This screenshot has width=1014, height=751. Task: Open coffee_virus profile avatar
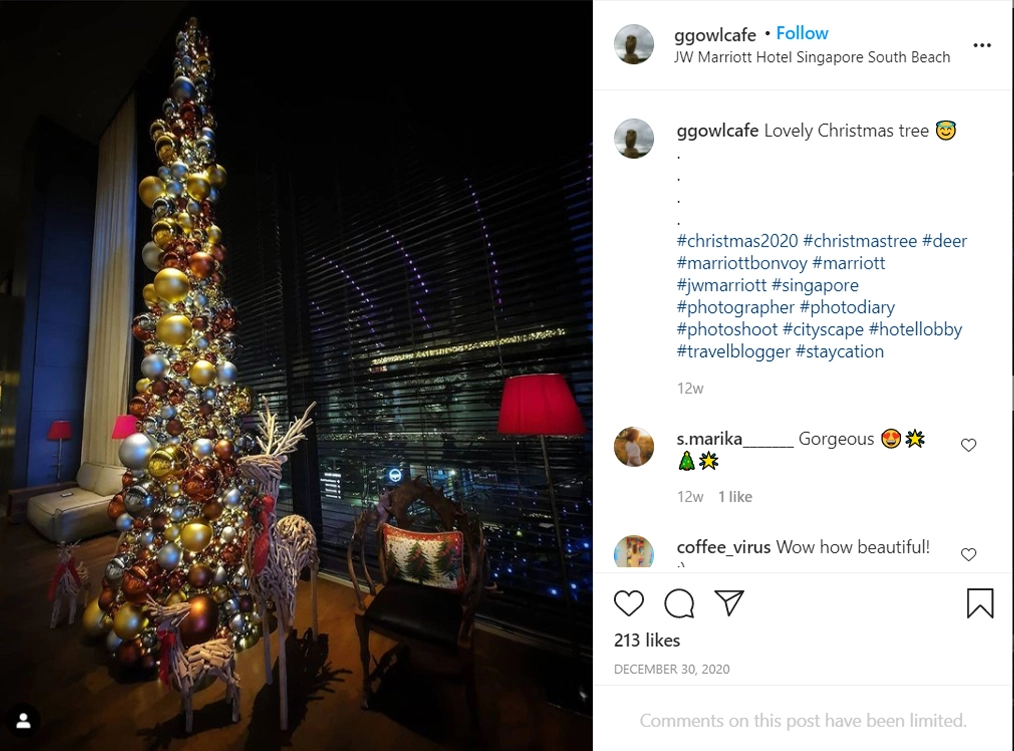pyautogui.click(x=634, y=552)
